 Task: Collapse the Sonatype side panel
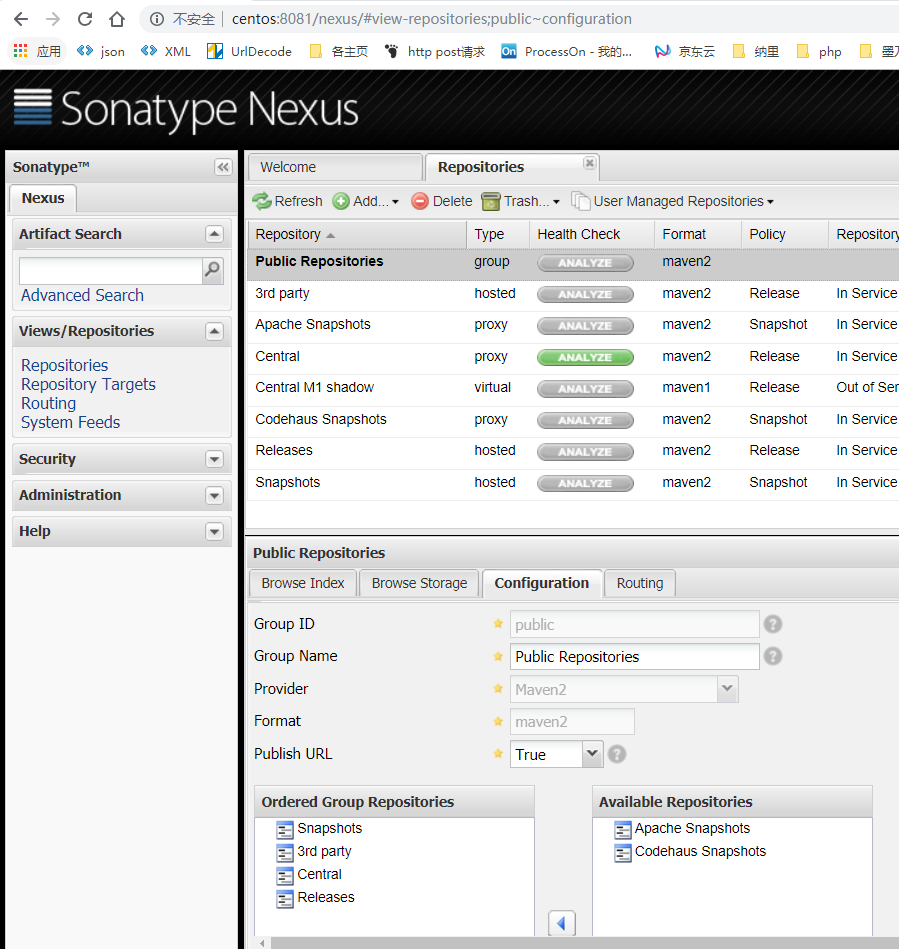(x=223, y=167)
